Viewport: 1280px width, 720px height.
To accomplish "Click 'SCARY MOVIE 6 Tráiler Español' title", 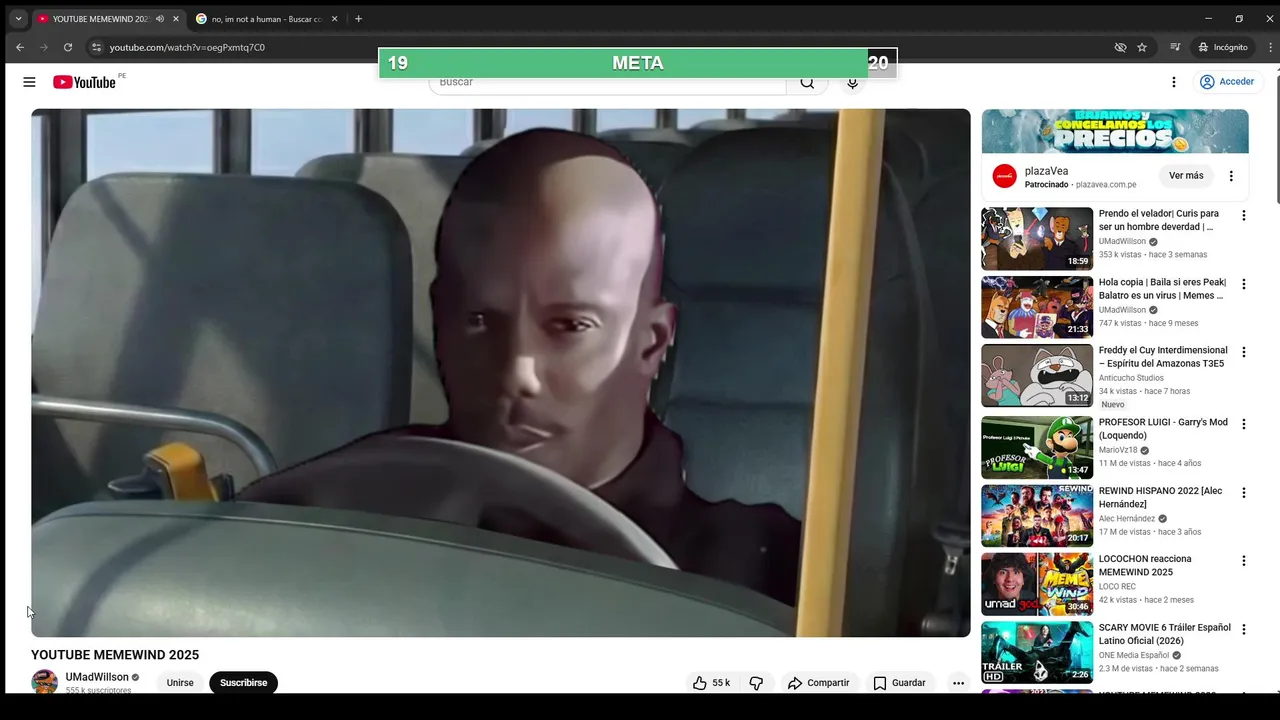I will pyautogui.click(x=1165, y=634).
